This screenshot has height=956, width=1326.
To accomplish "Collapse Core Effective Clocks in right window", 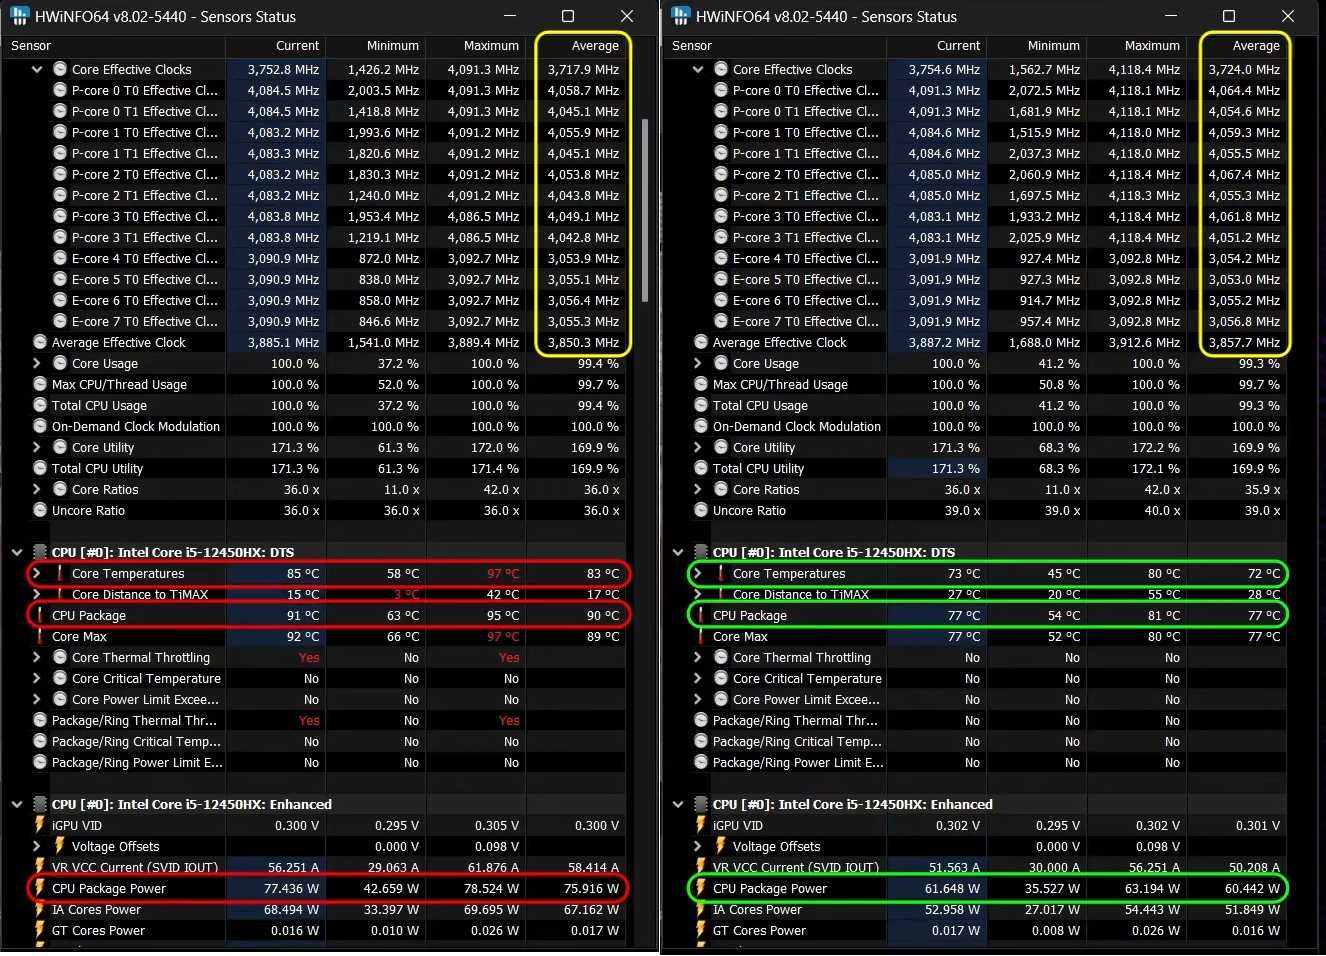I will 698,69.
